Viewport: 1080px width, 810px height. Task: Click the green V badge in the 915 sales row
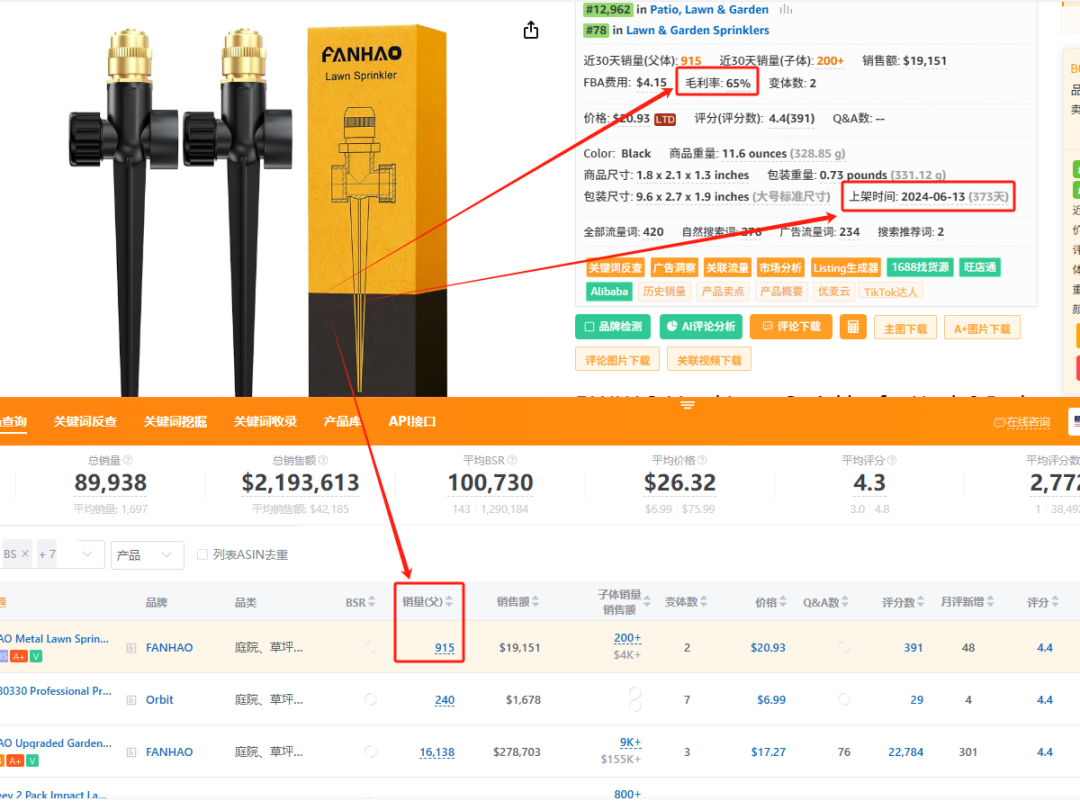click(x=36, y=656)
